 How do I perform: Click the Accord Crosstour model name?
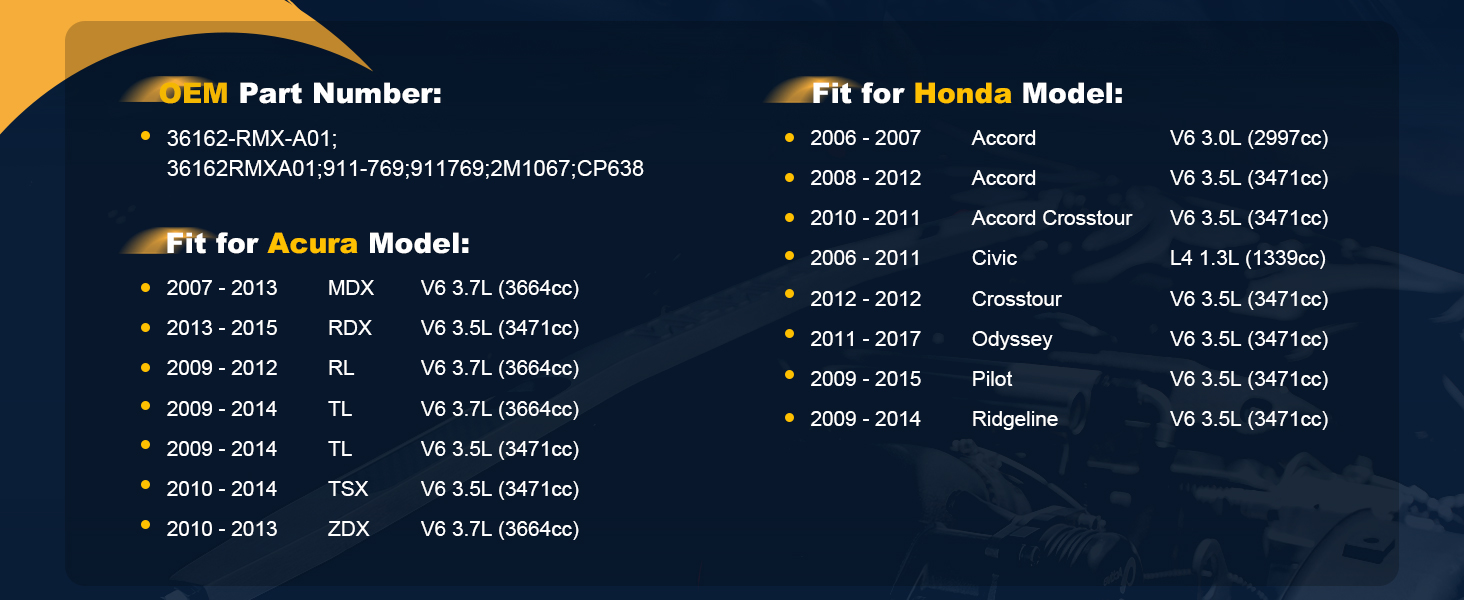pos(1051,218)
